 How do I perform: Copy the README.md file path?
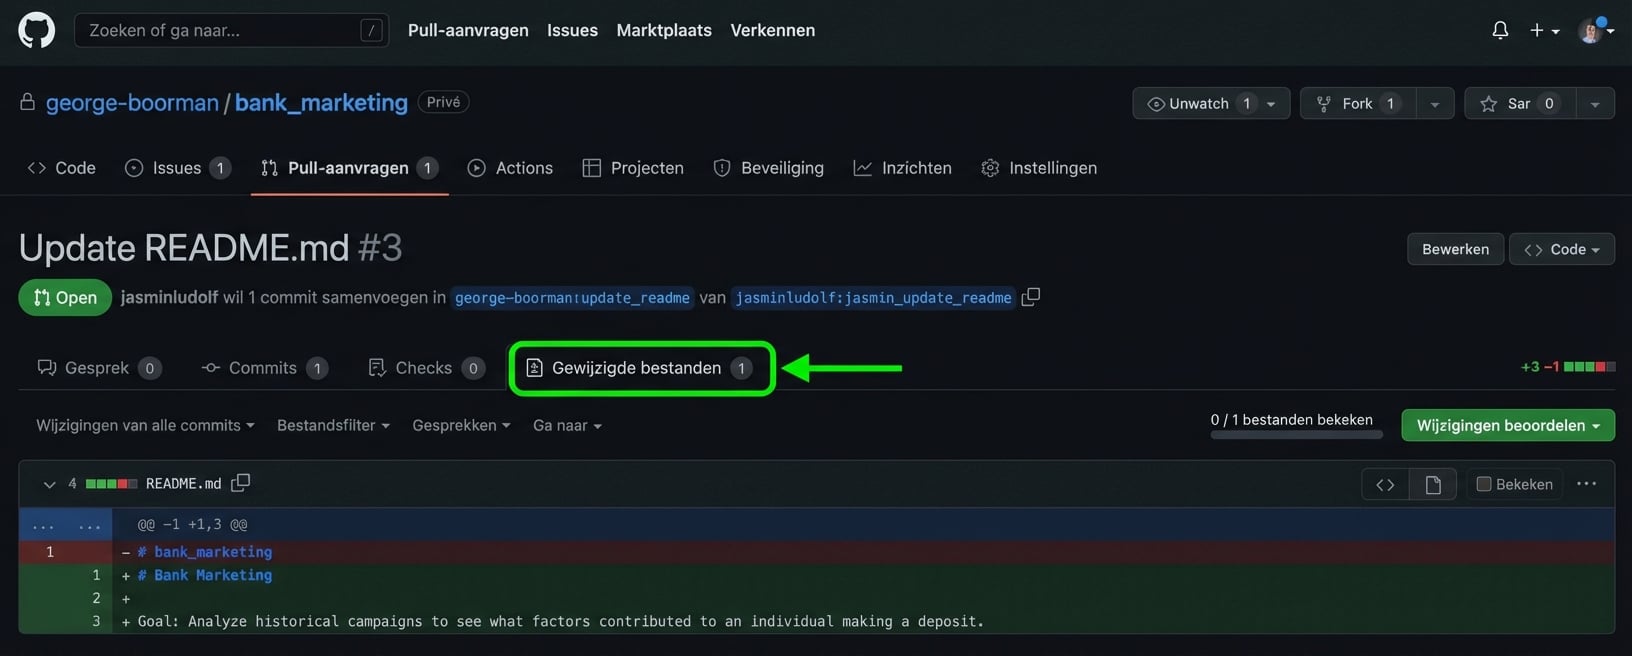pos(240,483)
